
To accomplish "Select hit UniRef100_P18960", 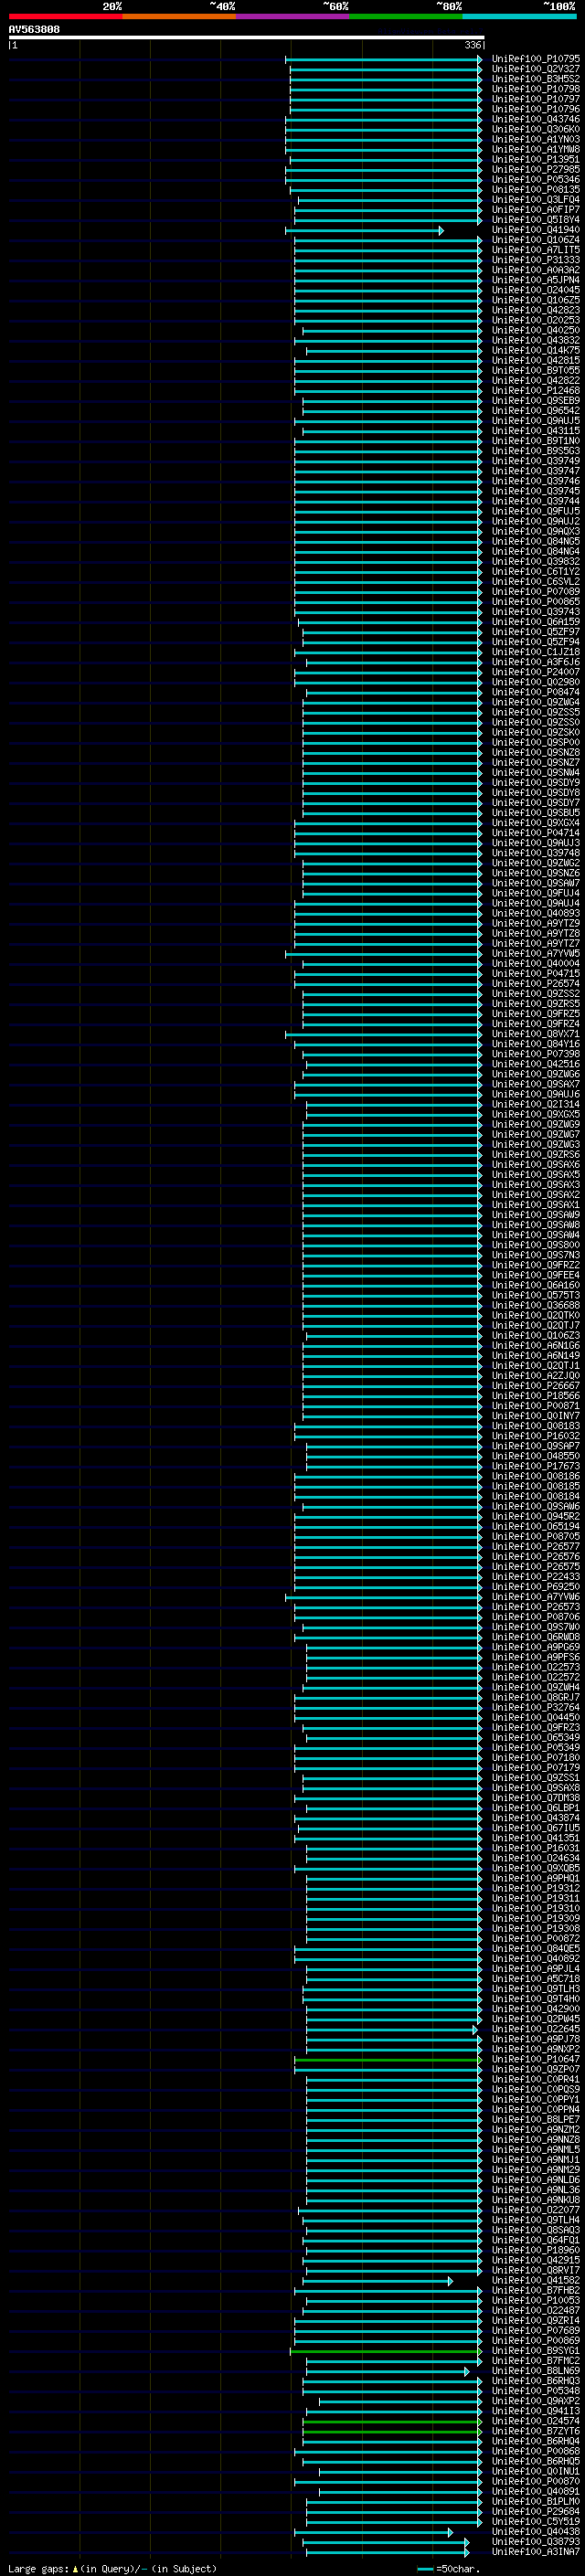I will point(536,2251).
